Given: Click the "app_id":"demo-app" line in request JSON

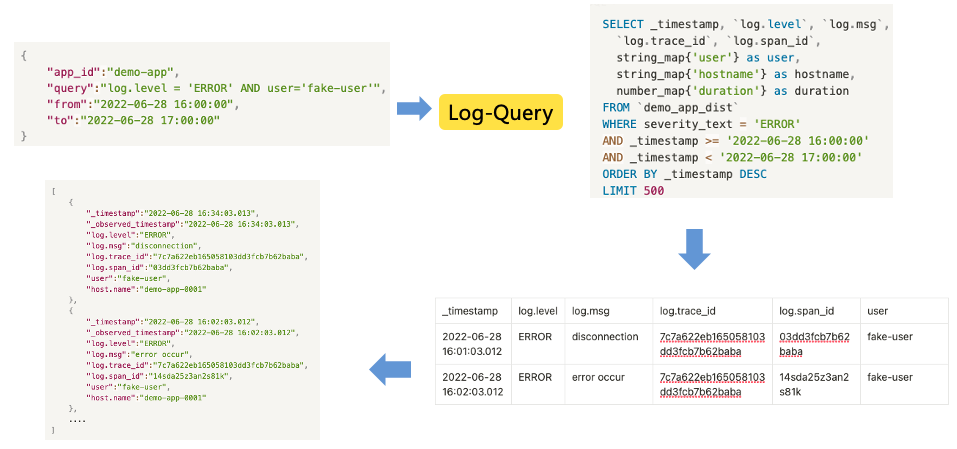Looking at the screenshot, I should 111,72.
